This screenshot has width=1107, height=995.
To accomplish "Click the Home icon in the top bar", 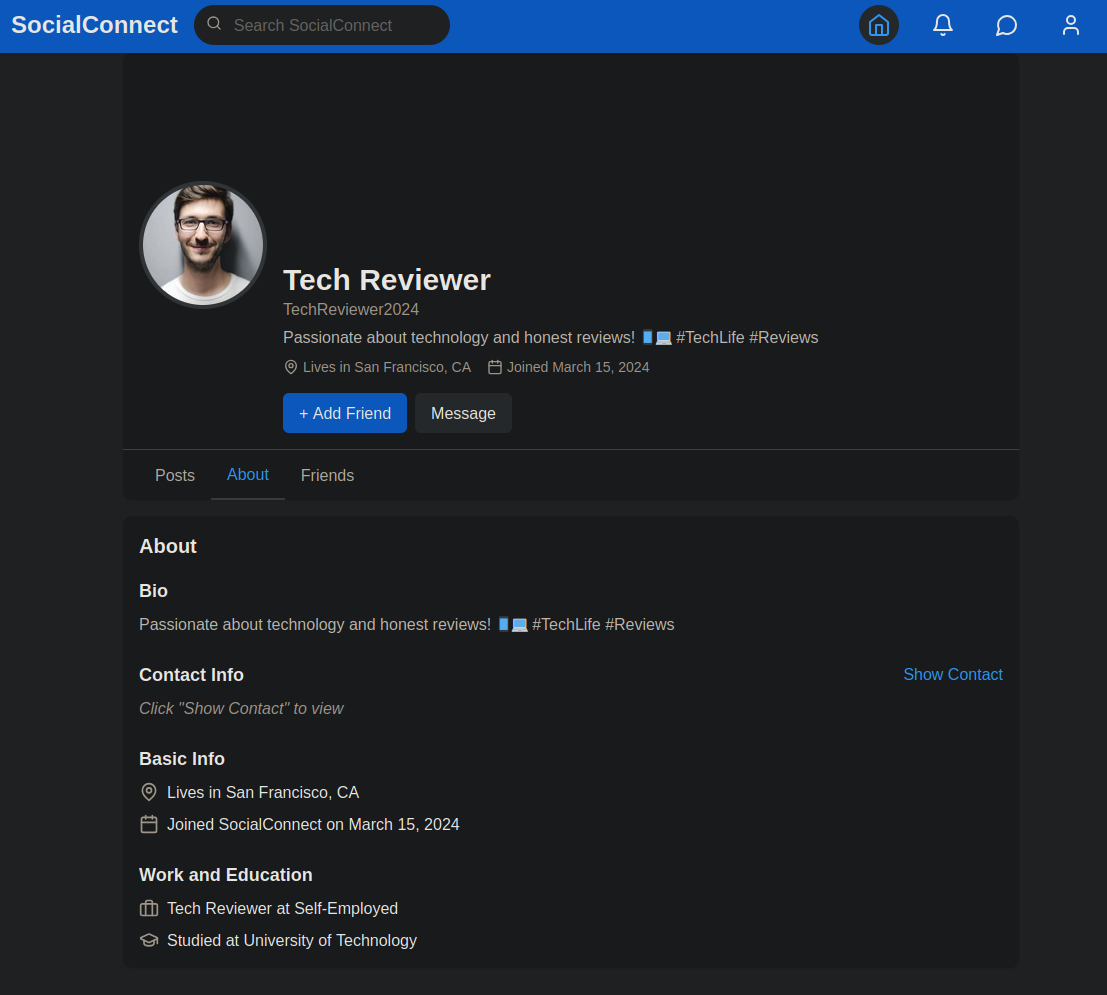I will point(878,25).
